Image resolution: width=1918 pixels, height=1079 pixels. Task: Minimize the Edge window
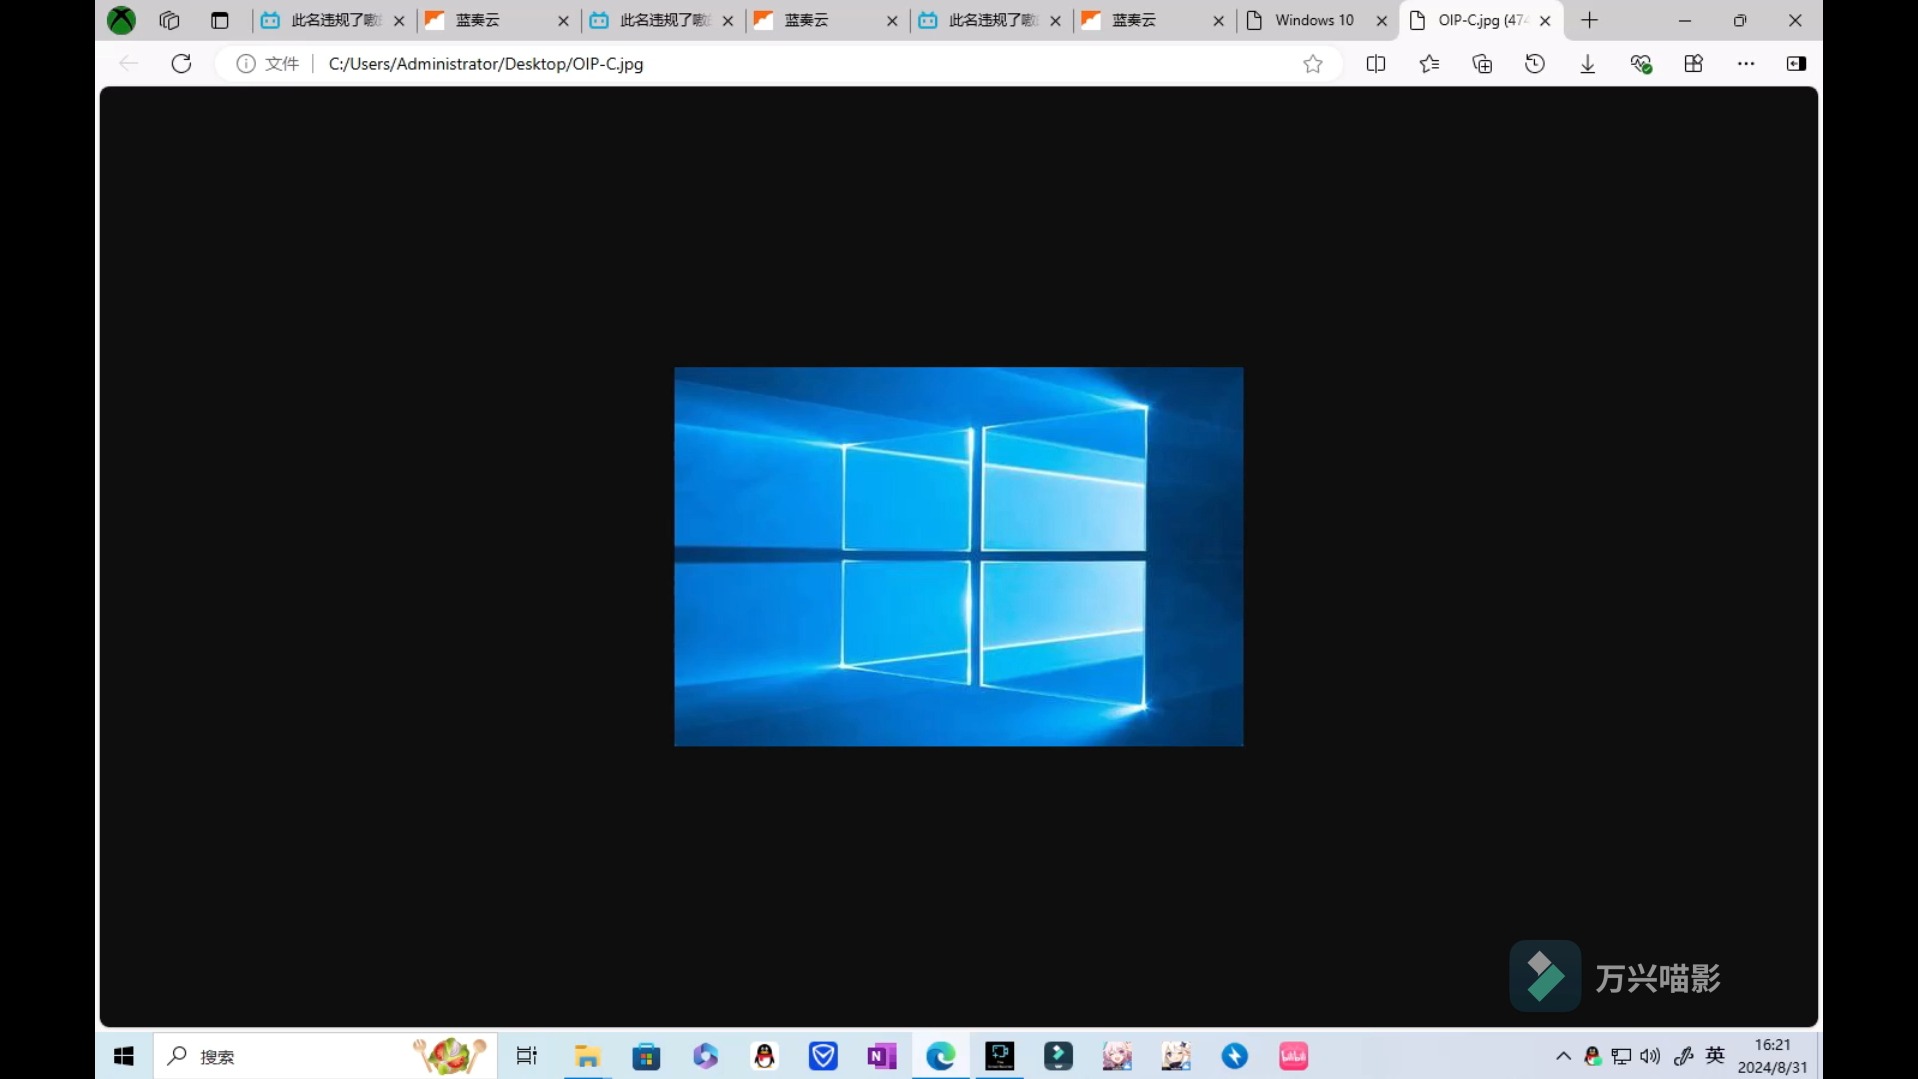coord(1685,20)
